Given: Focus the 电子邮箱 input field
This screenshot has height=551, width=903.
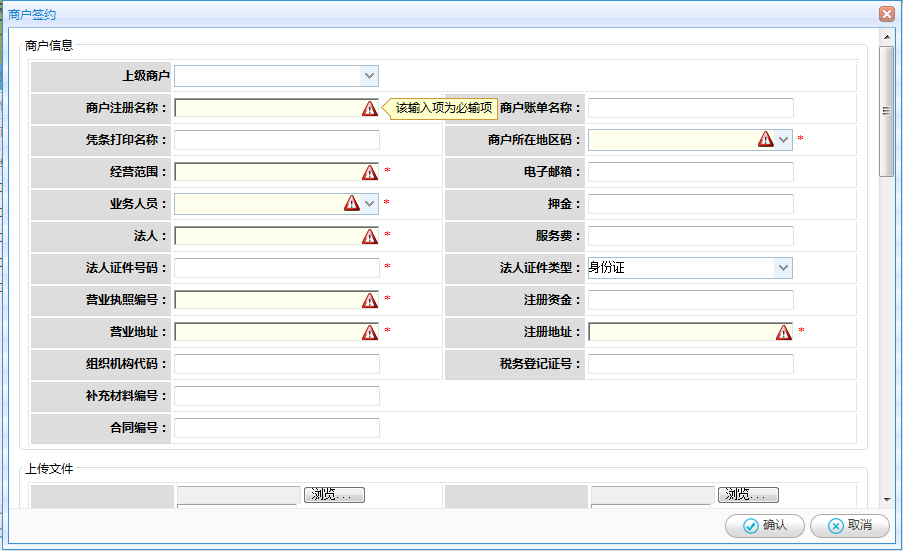Looking at the screenshot, I should tap(690, 172).
